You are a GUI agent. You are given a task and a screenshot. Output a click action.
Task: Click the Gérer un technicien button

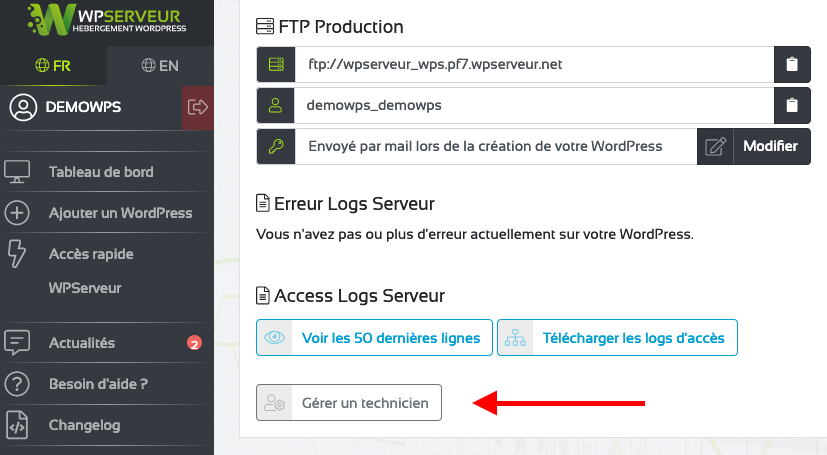pyautogui.click(x=349, y=403)
